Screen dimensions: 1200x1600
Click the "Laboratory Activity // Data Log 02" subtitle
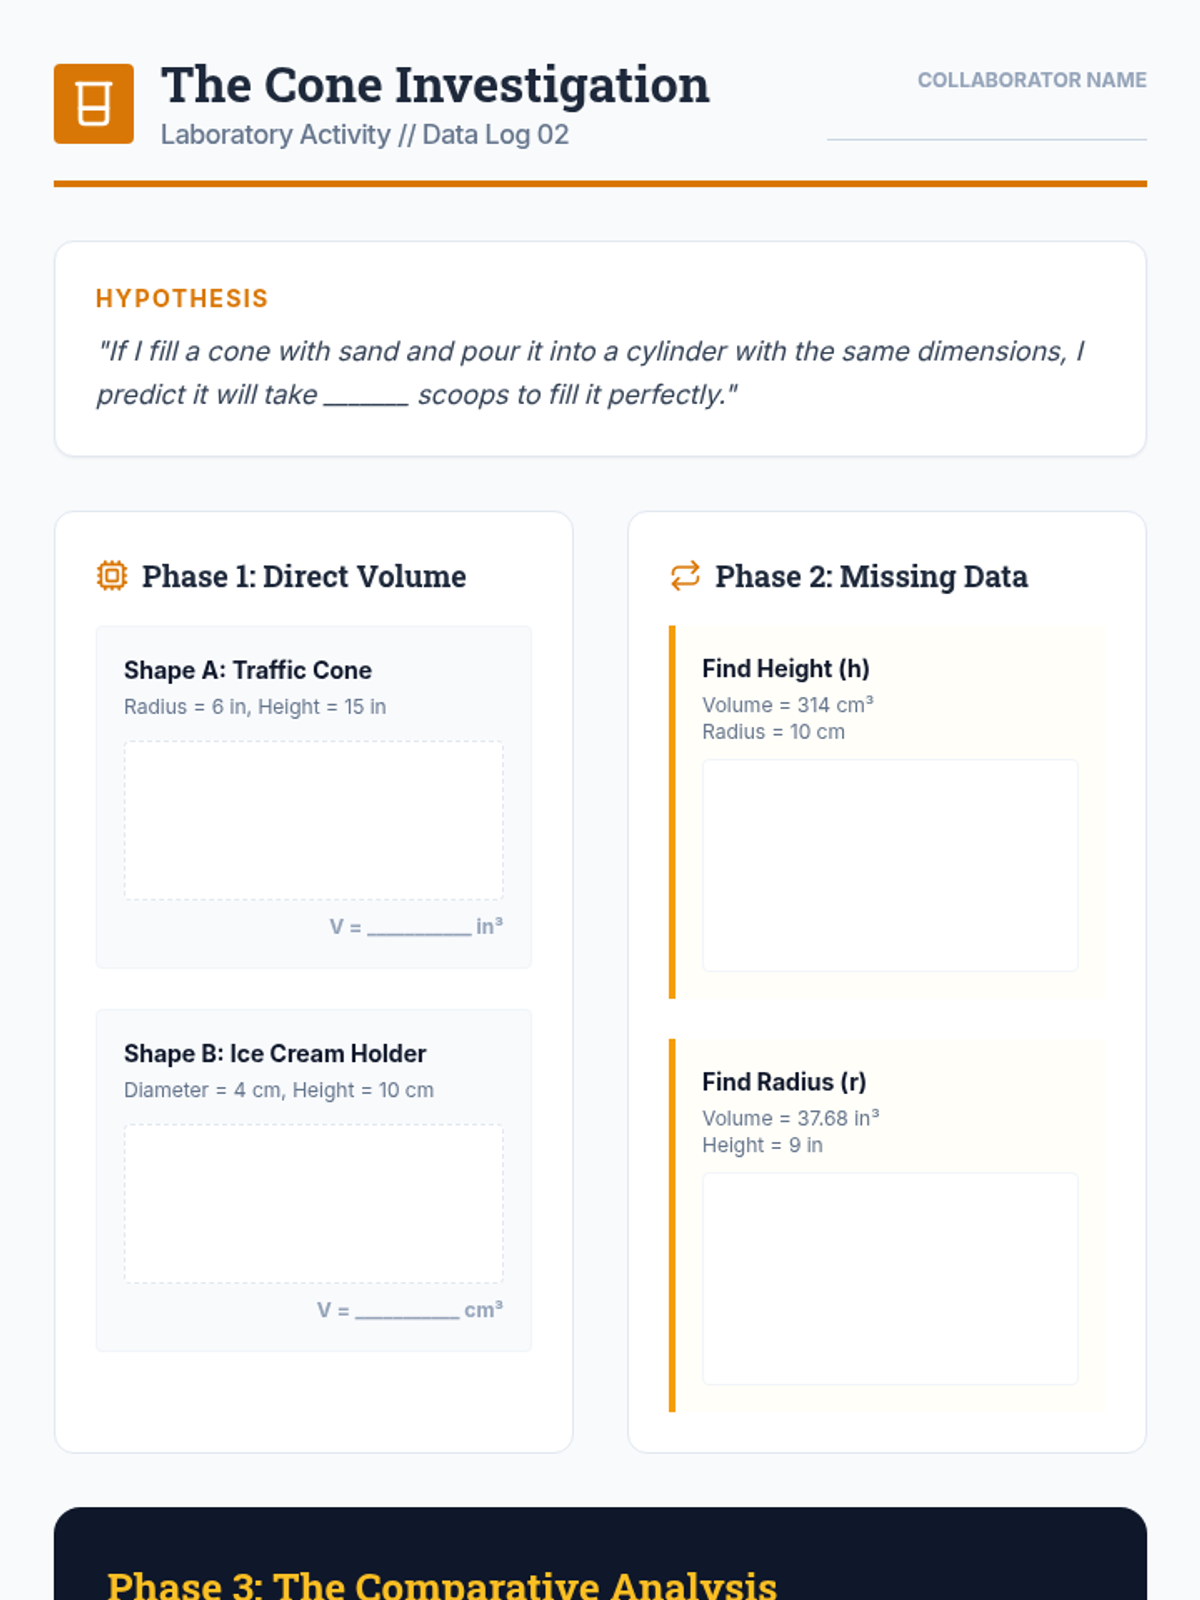click(x=364, y=135)
